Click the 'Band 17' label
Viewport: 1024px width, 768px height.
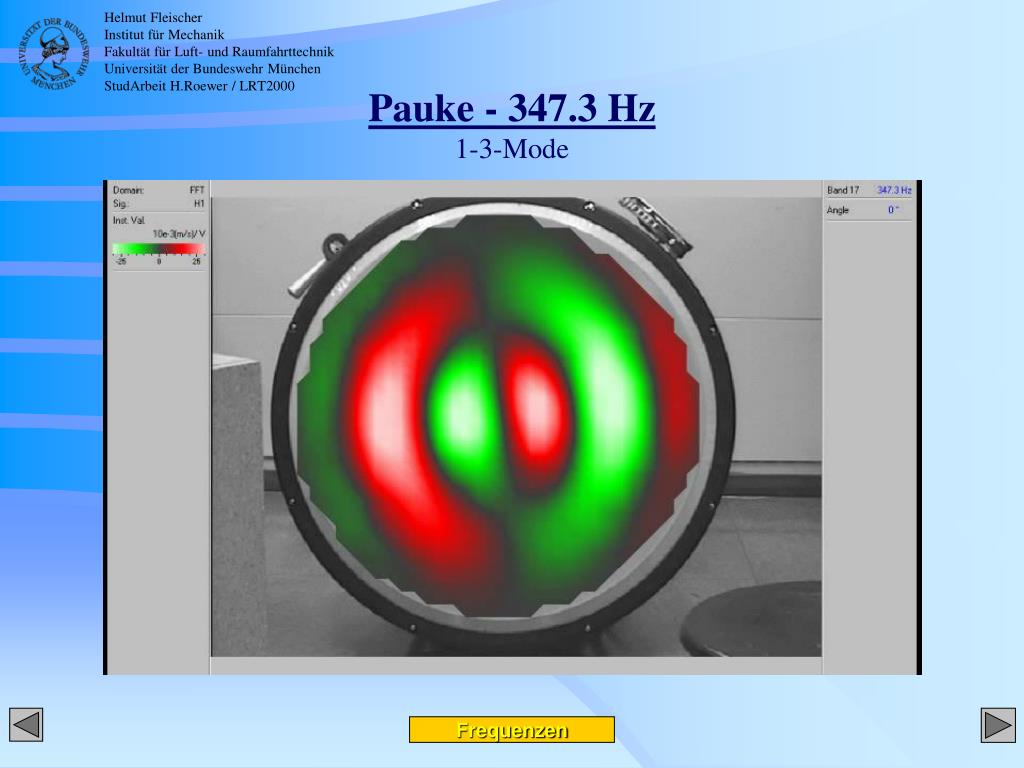click(843, 190)
